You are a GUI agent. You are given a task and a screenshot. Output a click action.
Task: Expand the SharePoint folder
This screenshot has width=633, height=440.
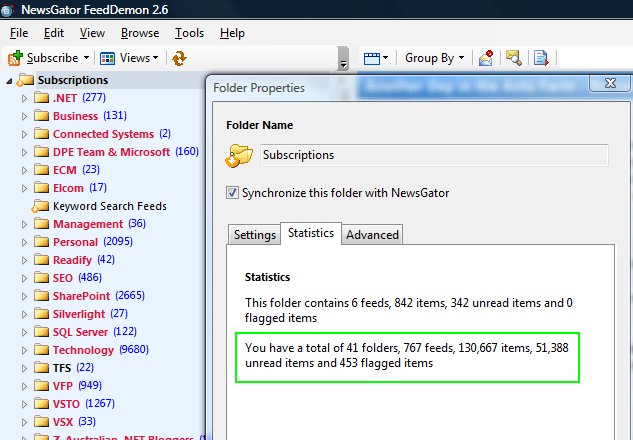coord(25,296)
